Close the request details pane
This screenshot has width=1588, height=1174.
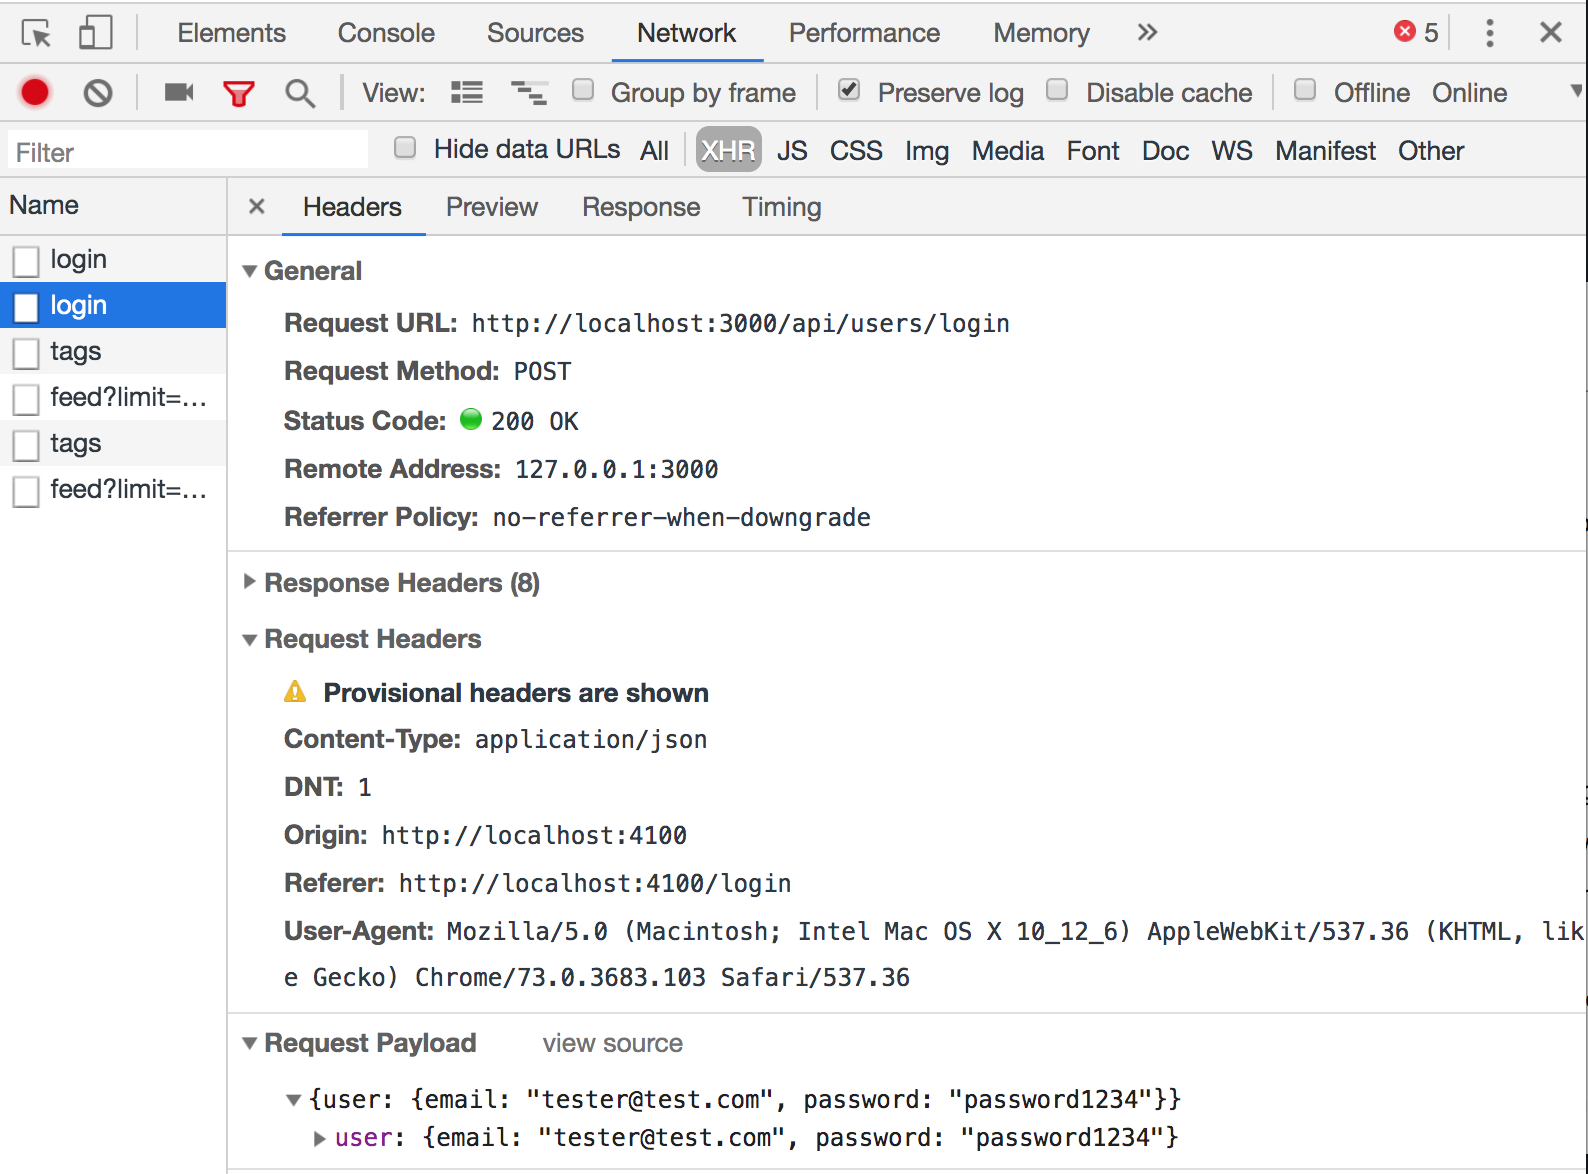pos(257,207)
